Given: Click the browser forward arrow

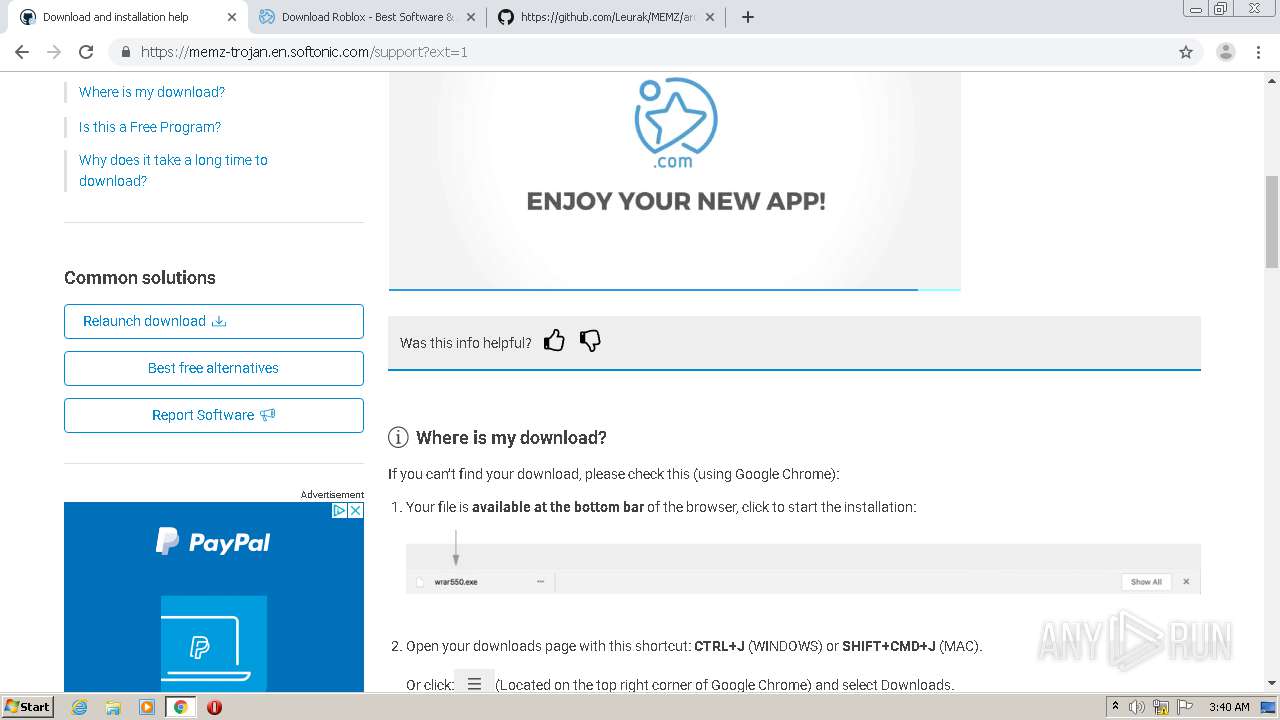Looking at the screenshot, I should point(54,52).
